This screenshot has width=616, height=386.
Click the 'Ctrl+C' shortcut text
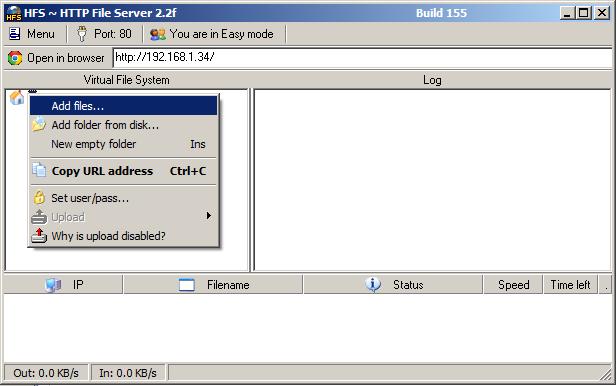(188, 171)
